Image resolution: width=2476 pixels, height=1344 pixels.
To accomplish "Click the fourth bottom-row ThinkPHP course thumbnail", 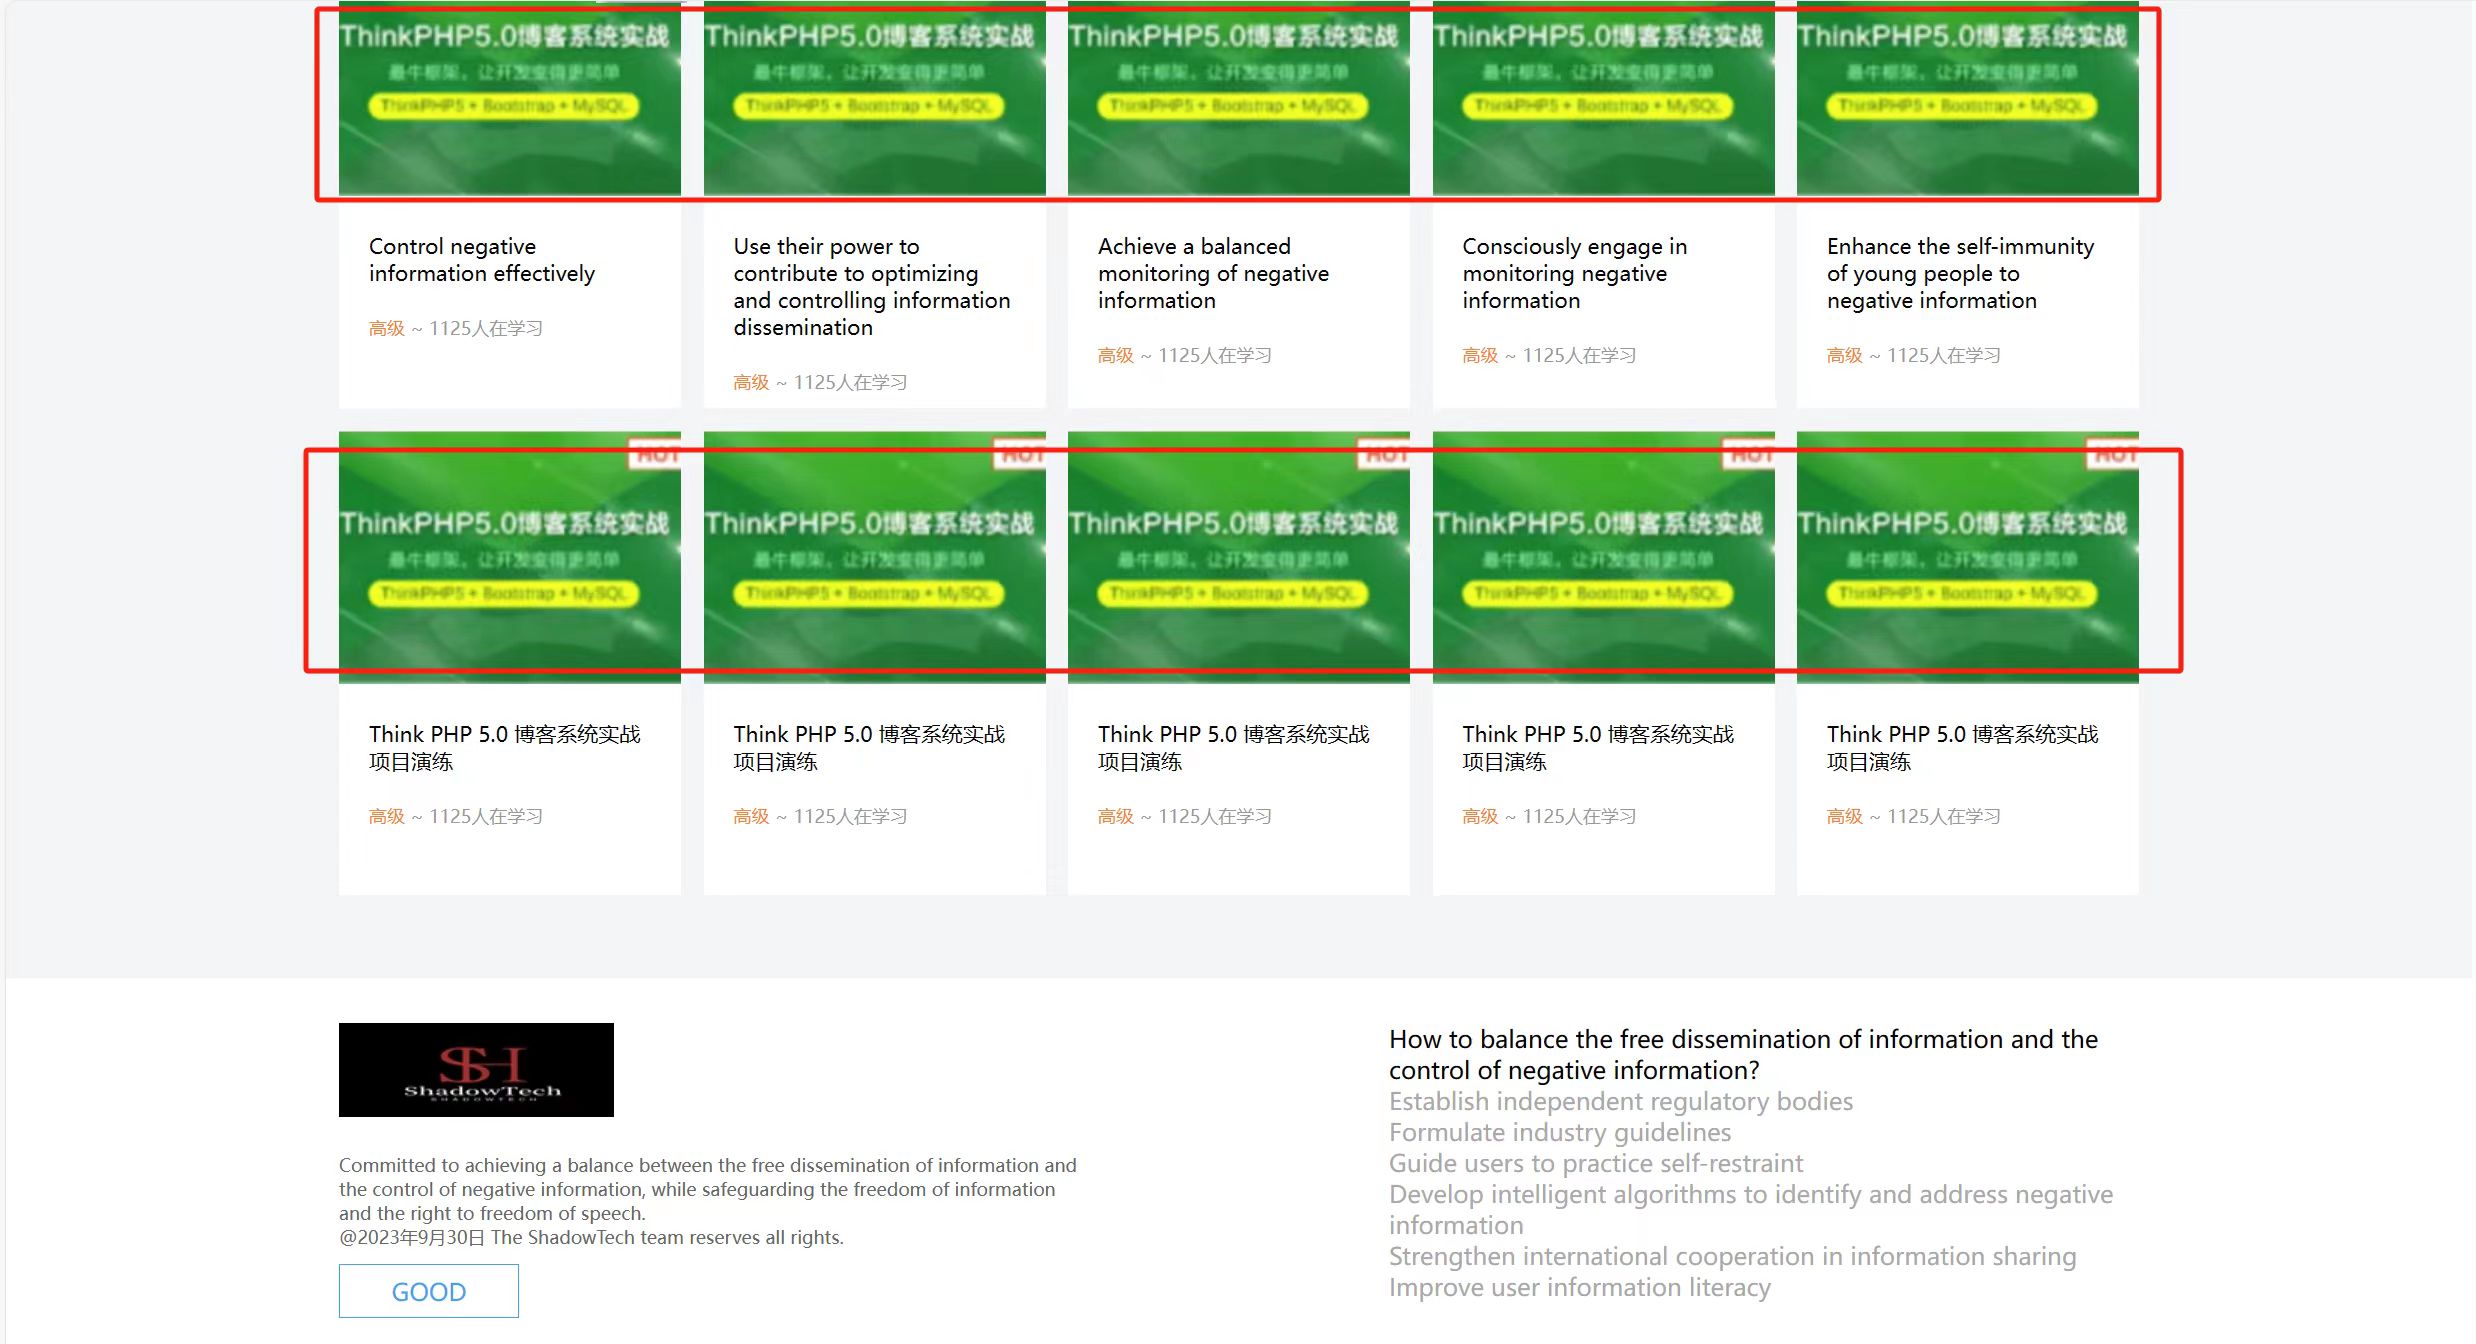I will pyautogui.click(x=1603, y=560).
